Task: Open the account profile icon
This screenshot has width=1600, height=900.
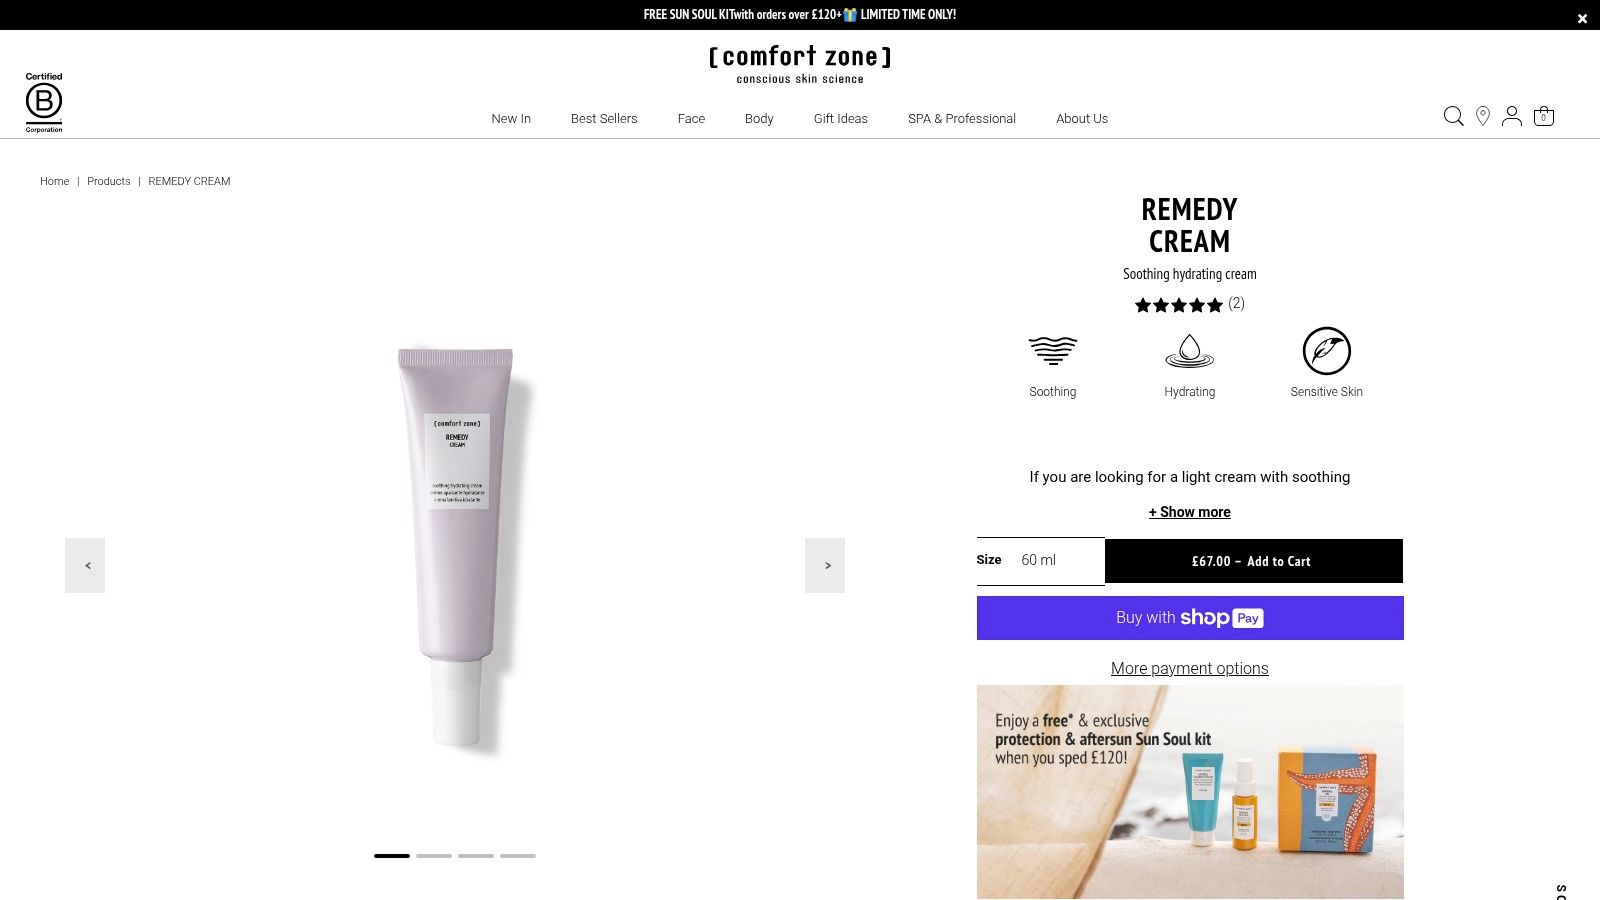Action: [x=1512, y=116]
